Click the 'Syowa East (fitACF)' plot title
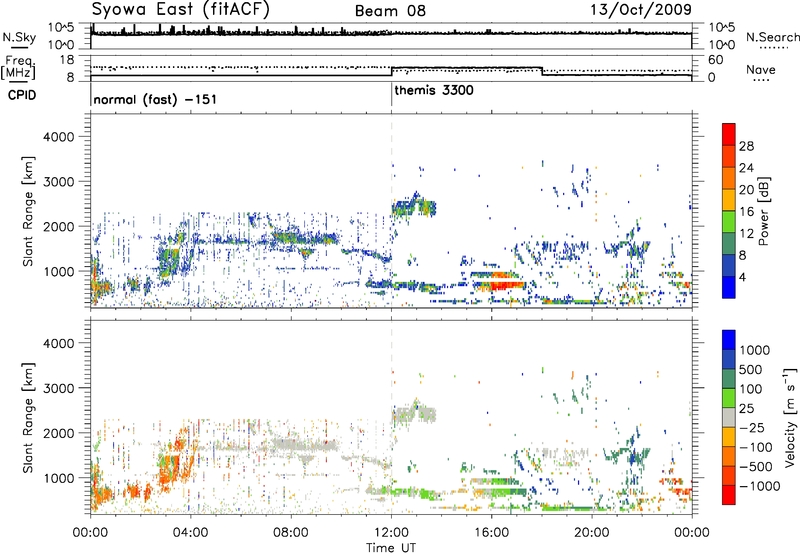 (x=181, y=9)
